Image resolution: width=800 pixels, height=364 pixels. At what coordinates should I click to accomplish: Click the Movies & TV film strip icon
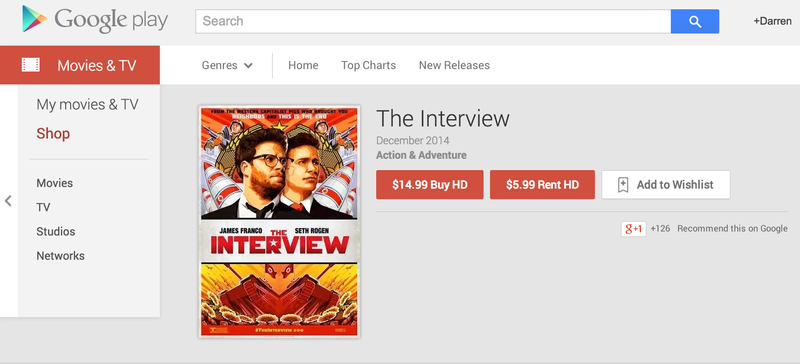[x=31, y=65]
